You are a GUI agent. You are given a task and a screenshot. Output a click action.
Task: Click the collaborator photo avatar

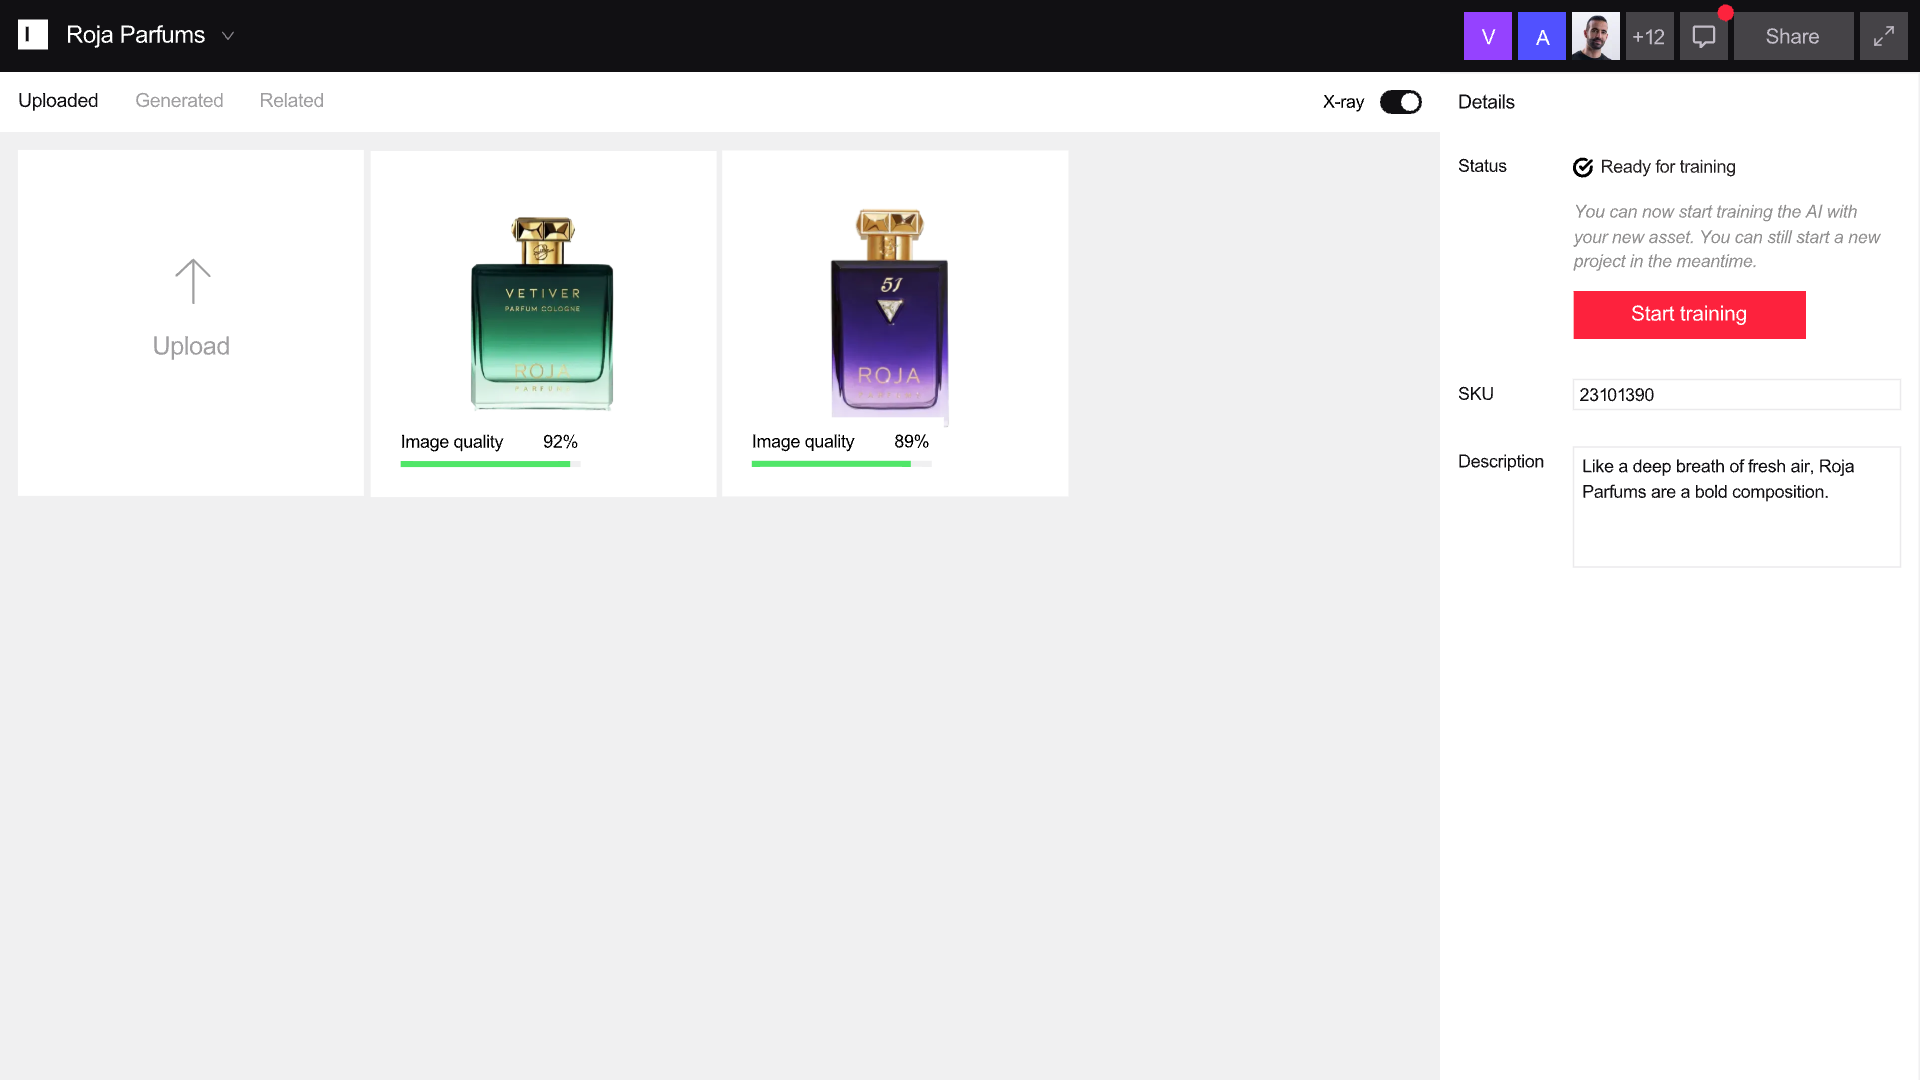tap(1595, 36)
